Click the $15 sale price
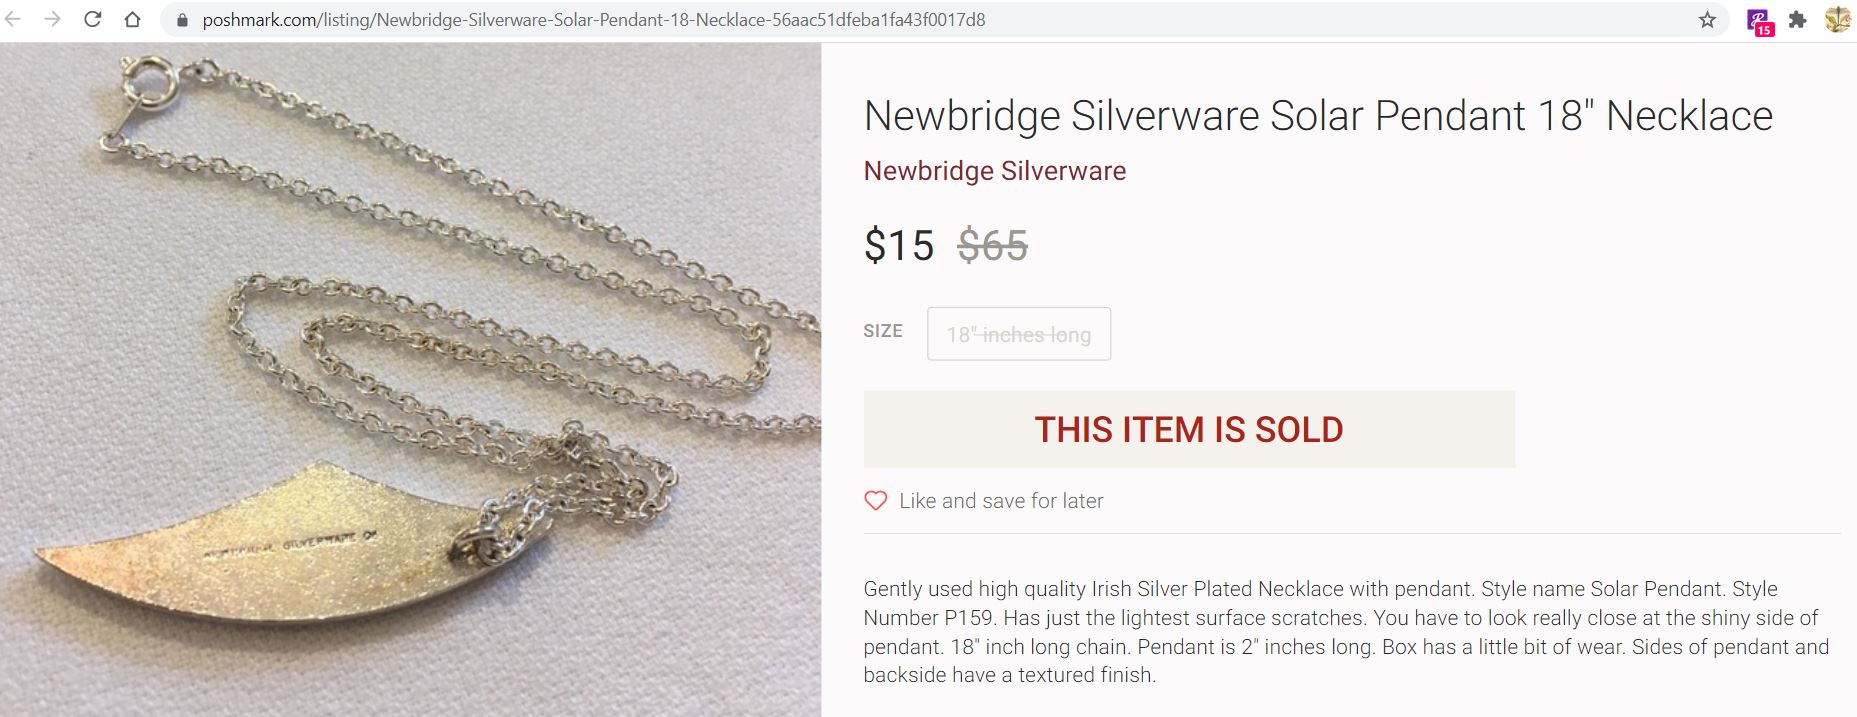The height and width of the screenshot is (717, 1857). (898, 245)
